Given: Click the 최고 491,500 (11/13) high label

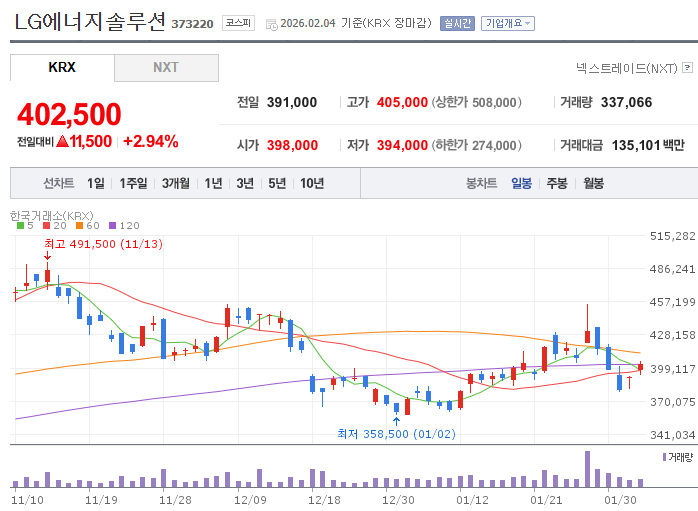Looking at the screenshot, I should click(103, 244).
